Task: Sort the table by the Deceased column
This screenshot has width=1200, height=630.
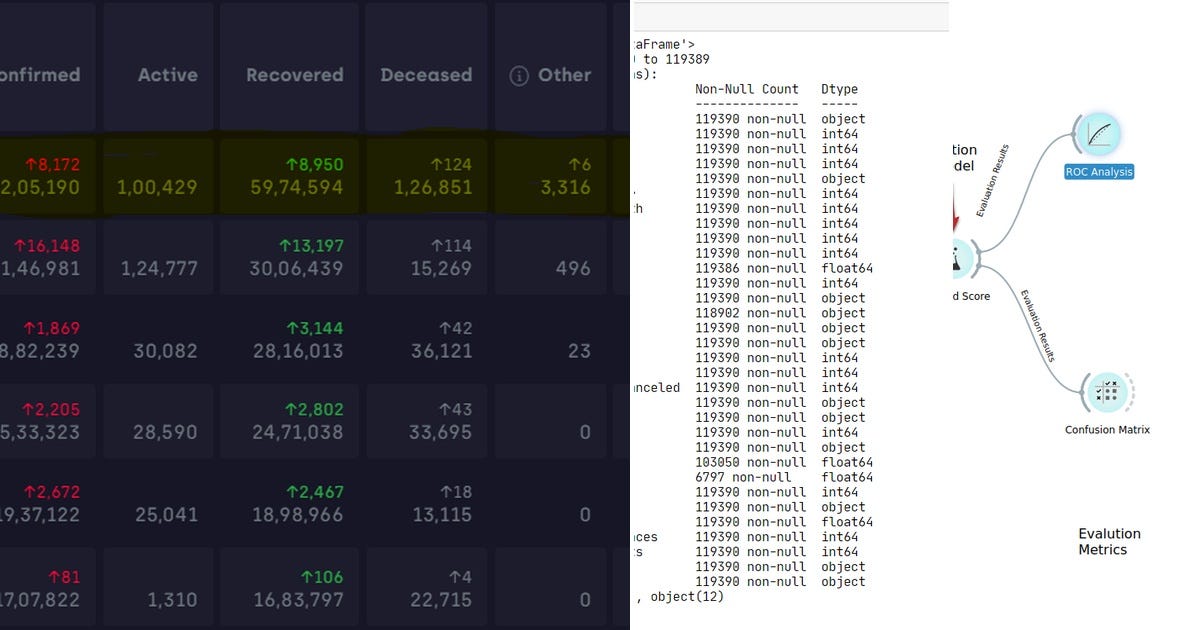Action: [x=425, y=75]
